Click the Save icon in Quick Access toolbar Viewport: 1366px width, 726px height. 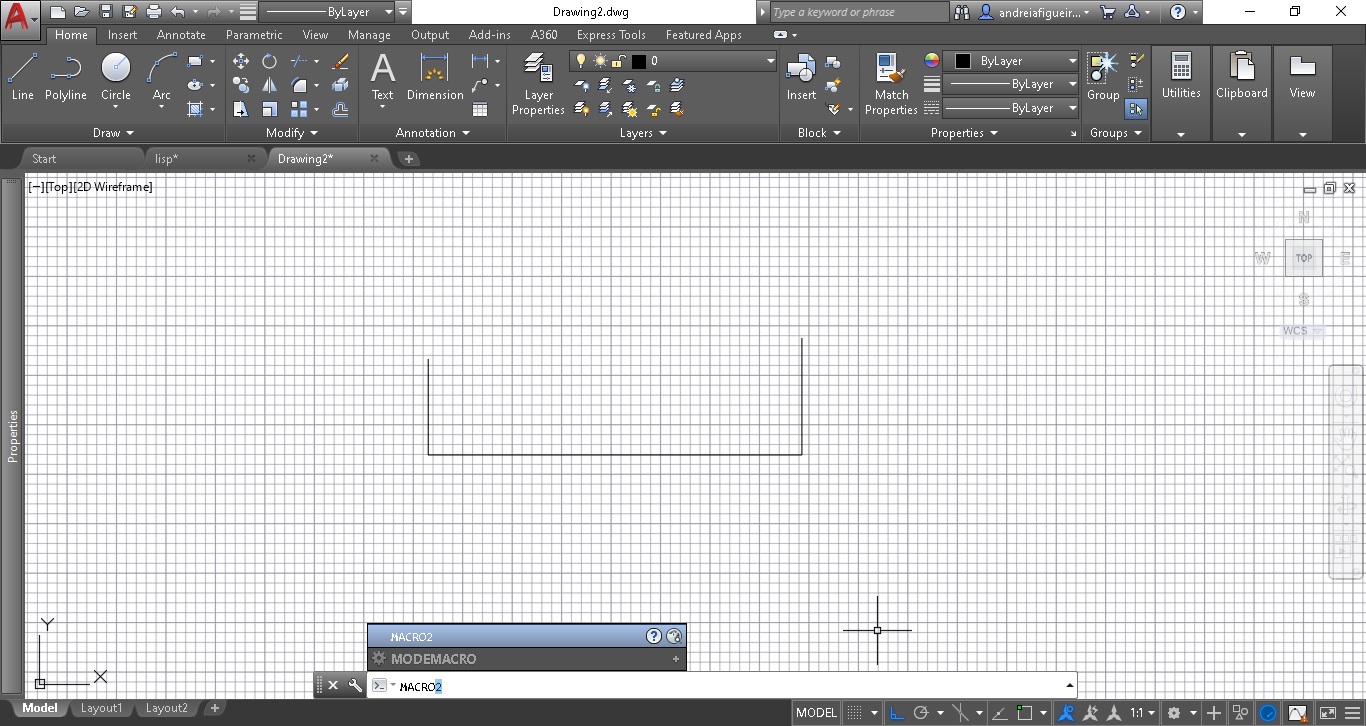pyautogui.click(x=106, y=12)
